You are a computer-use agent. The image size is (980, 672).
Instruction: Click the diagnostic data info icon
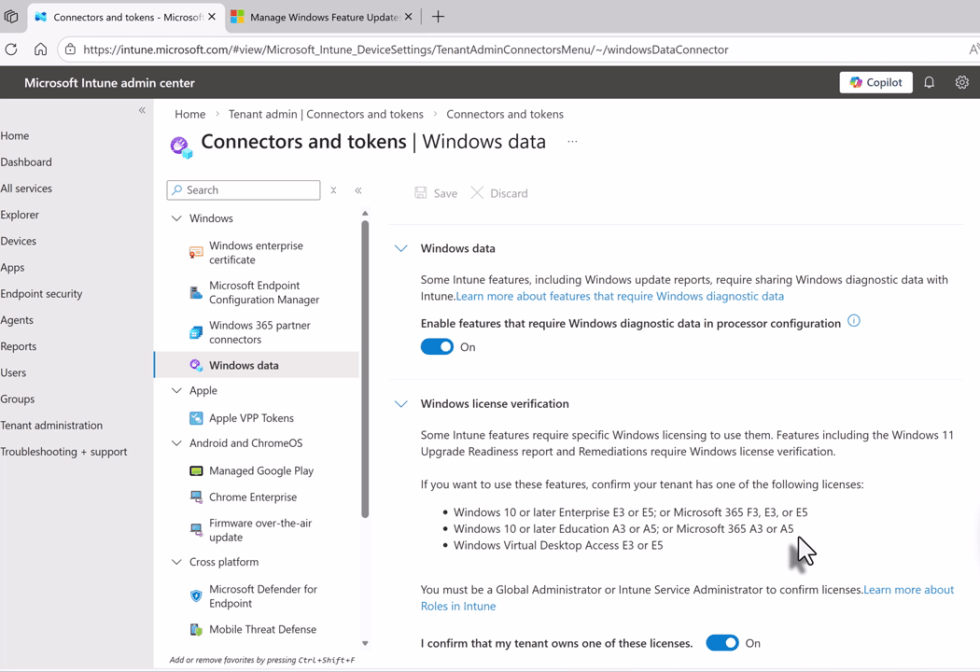(x=854, y=321)
